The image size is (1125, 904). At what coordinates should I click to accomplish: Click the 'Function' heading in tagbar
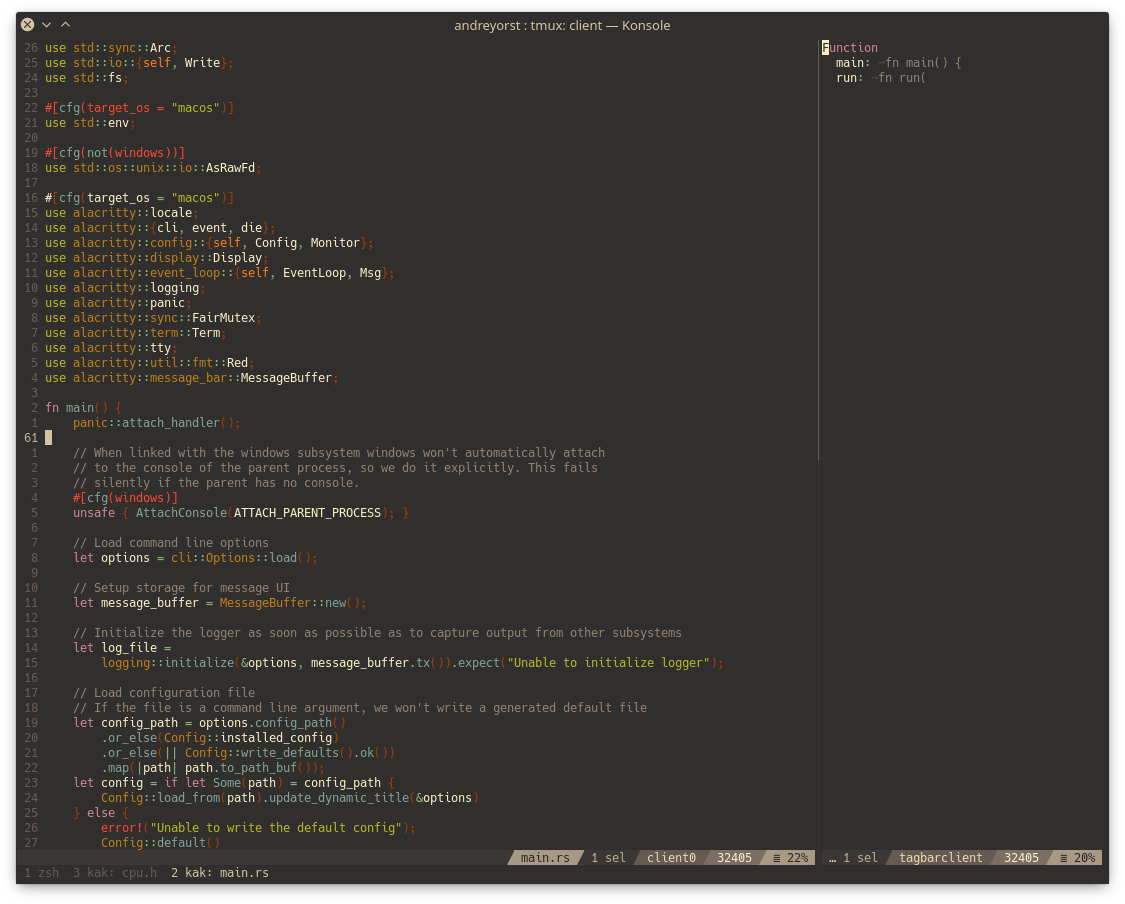(x=850, y=48)
